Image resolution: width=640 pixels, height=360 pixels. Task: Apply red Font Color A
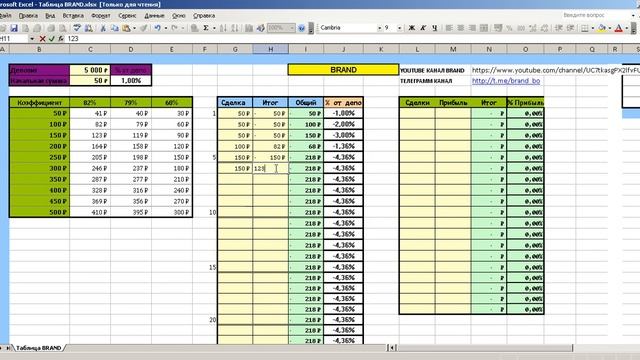click(x=618, y=28)
